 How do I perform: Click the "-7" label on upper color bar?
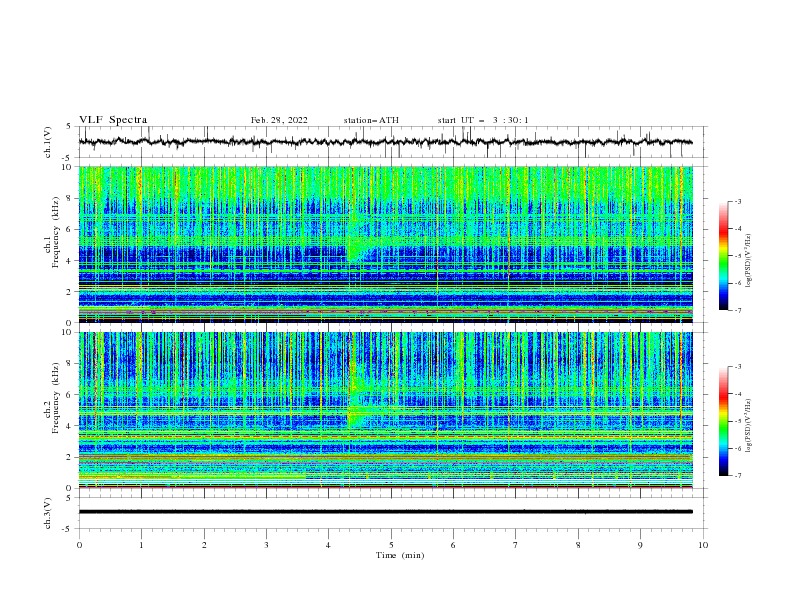coord(738,310)
